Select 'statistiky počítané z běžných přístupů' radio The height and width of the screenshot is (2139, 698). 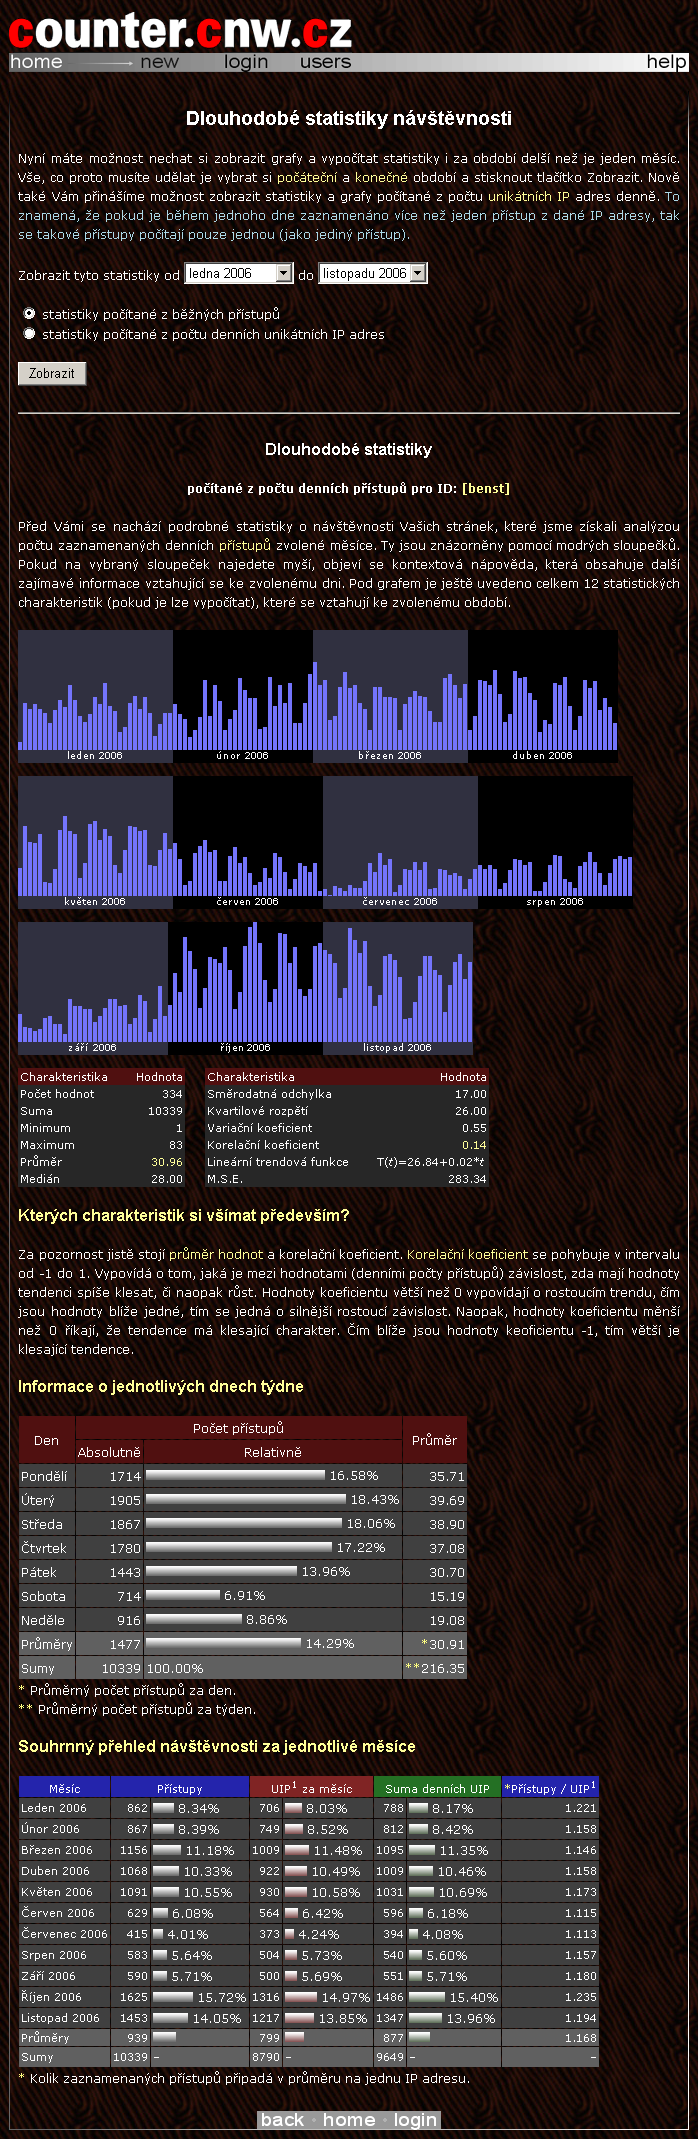click(29, 313)
